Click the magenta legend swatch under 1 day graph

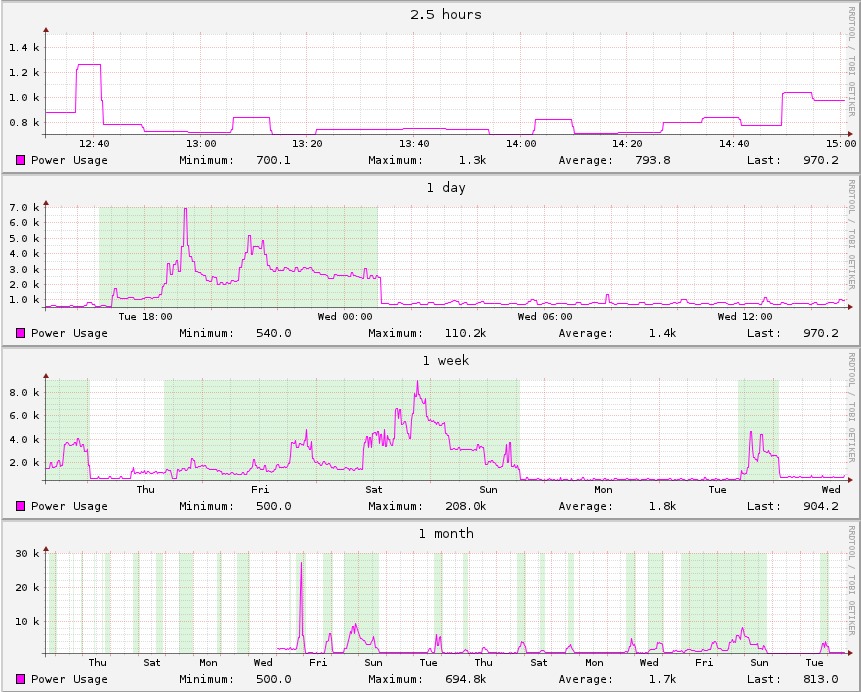tap(21, 333)
